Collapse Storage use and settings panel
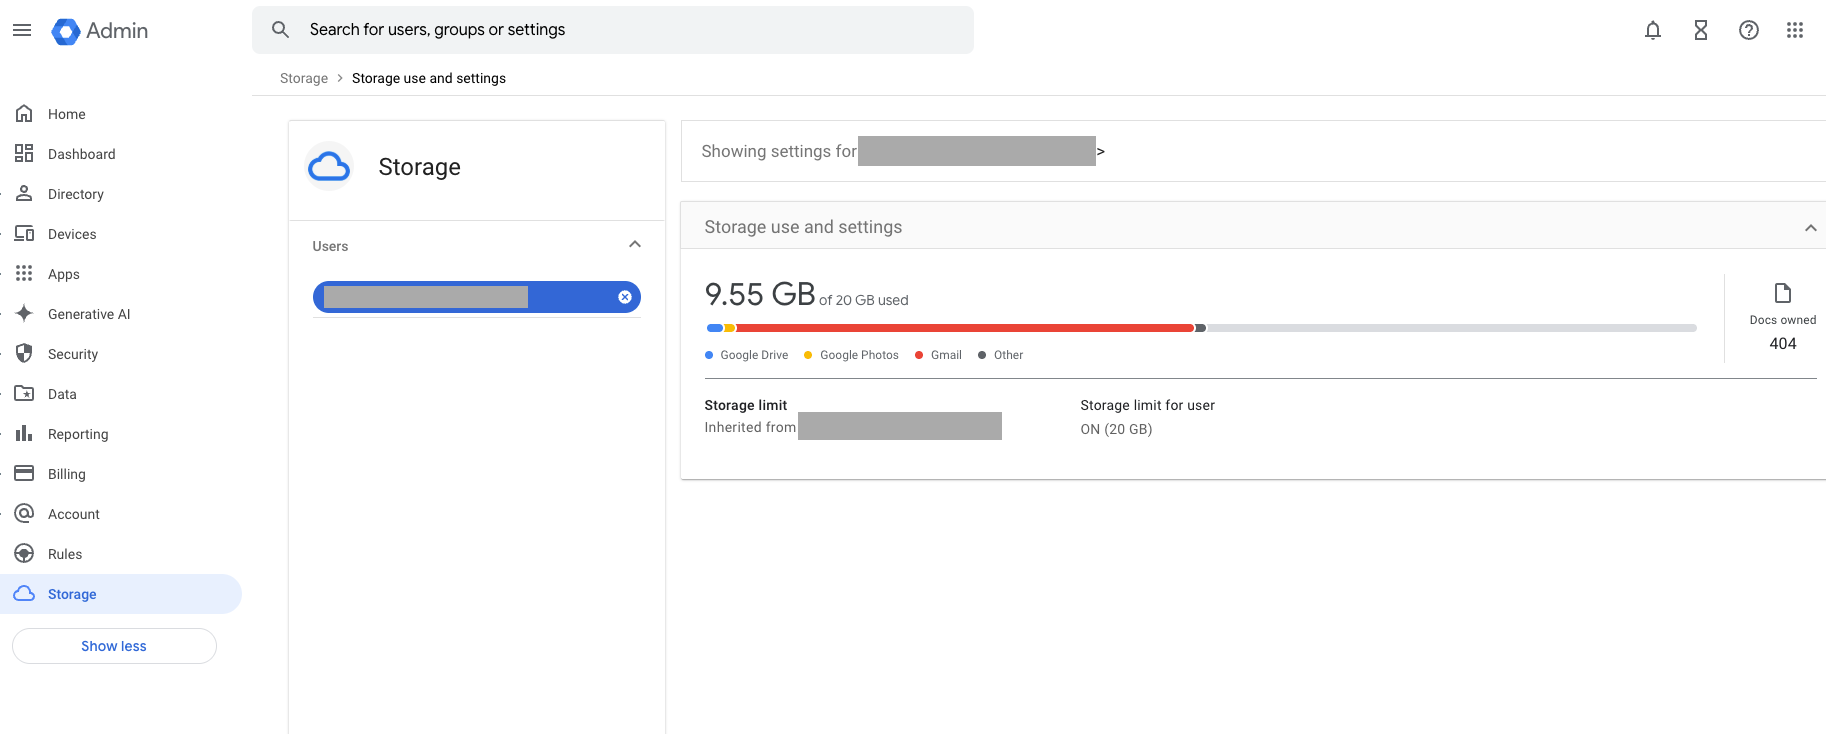1826x734 pixels. 1810,228
